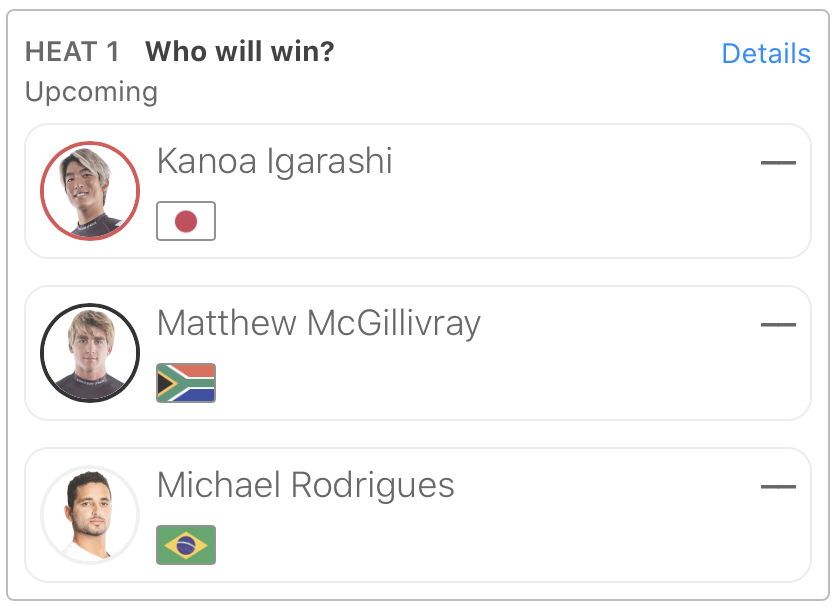
Task: Click the "Who will win?" heading
Action: coord(240,52)
